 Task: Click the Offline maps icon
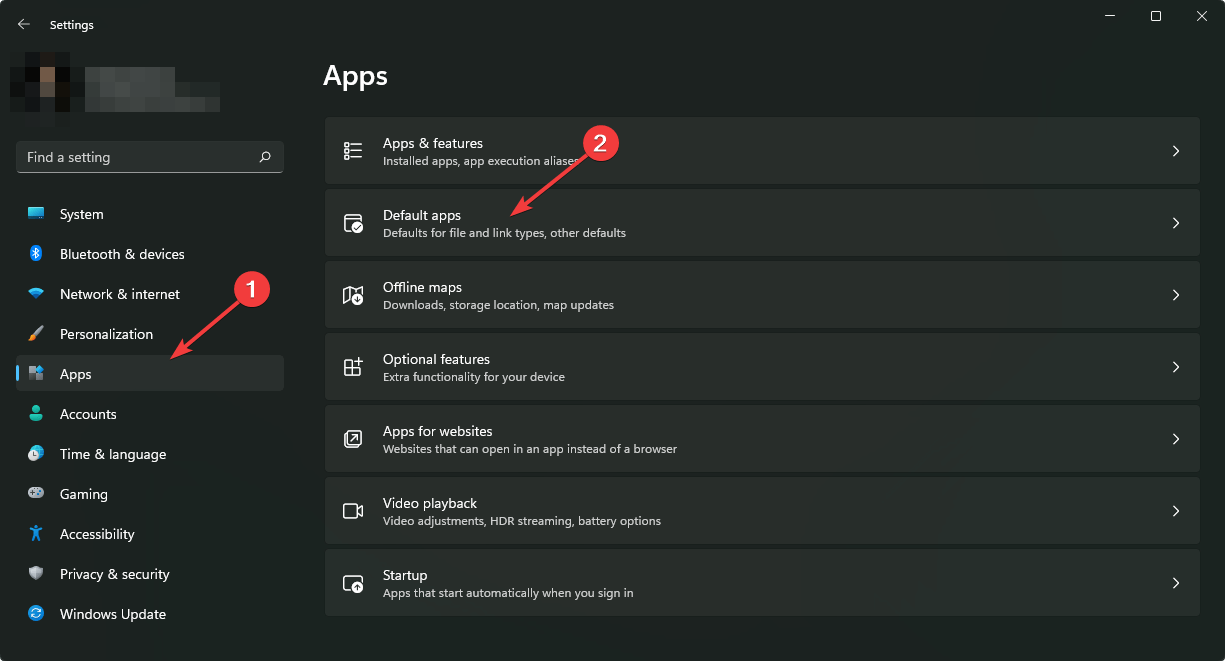pos(353,295)
